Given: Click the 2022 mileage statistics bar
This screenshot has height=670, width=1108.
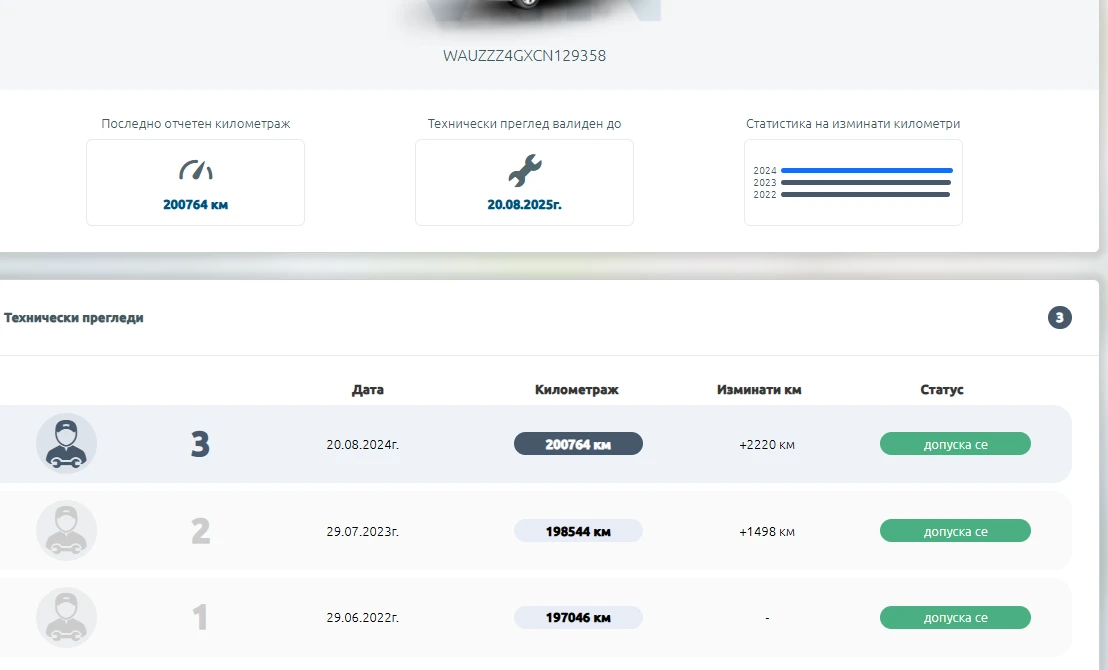Looking at the screenshot, I should 865,195.
